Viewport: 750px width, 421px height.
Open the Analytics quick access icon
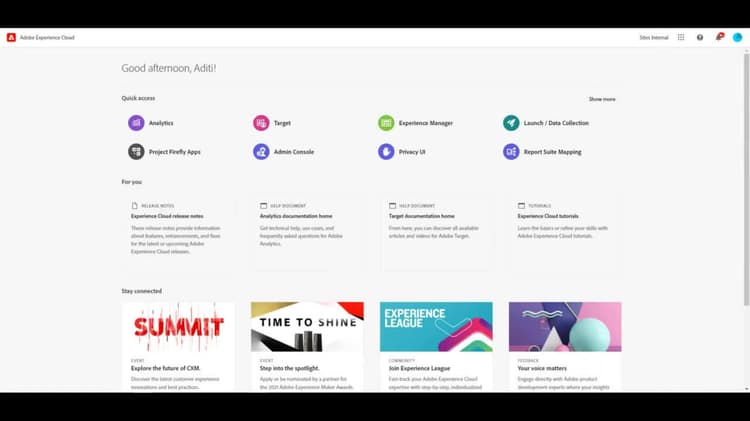[136, 123]
